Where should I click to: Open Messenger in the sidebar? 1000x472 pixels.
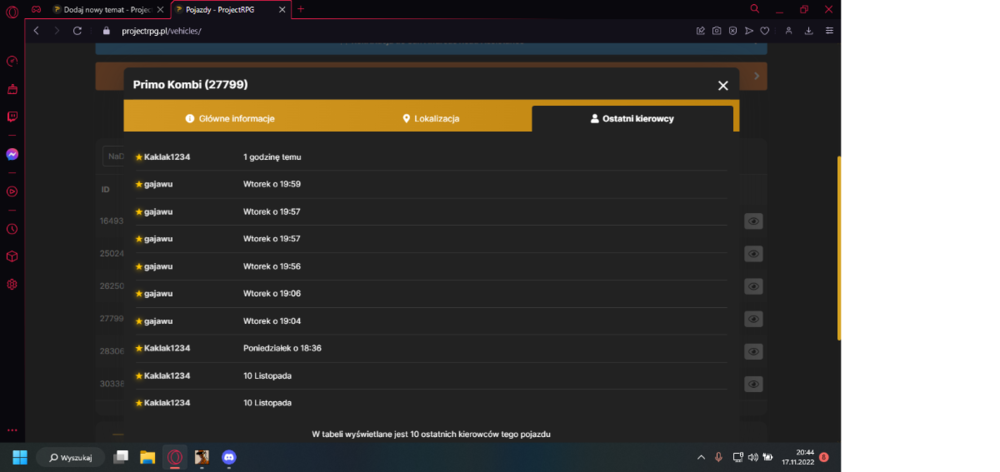coord(11,154)
